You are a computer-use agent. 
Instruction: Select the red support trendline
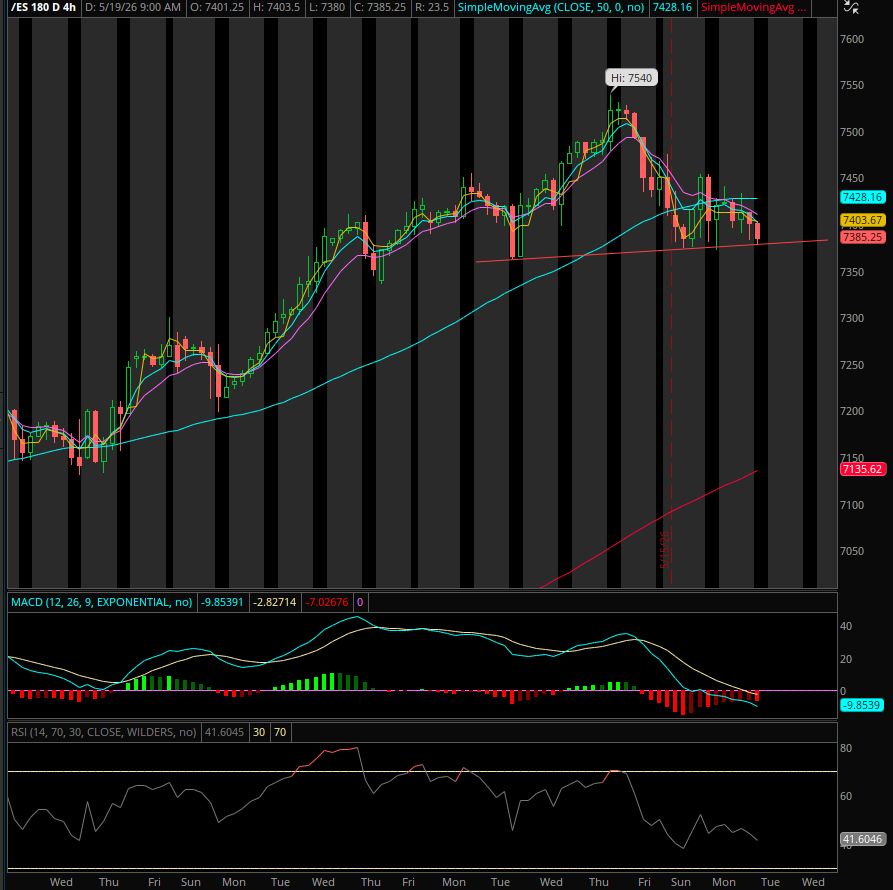[x=652, y=251]
